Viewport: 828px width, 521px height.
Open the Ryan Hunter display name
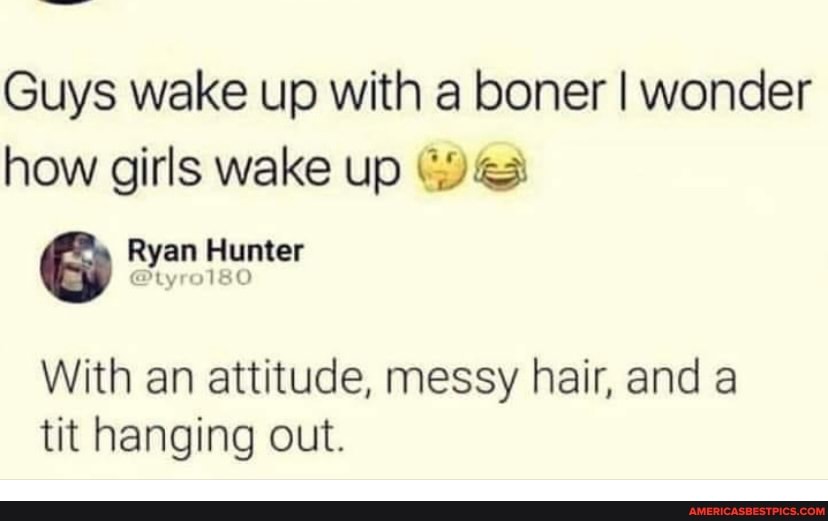(215, 250)
